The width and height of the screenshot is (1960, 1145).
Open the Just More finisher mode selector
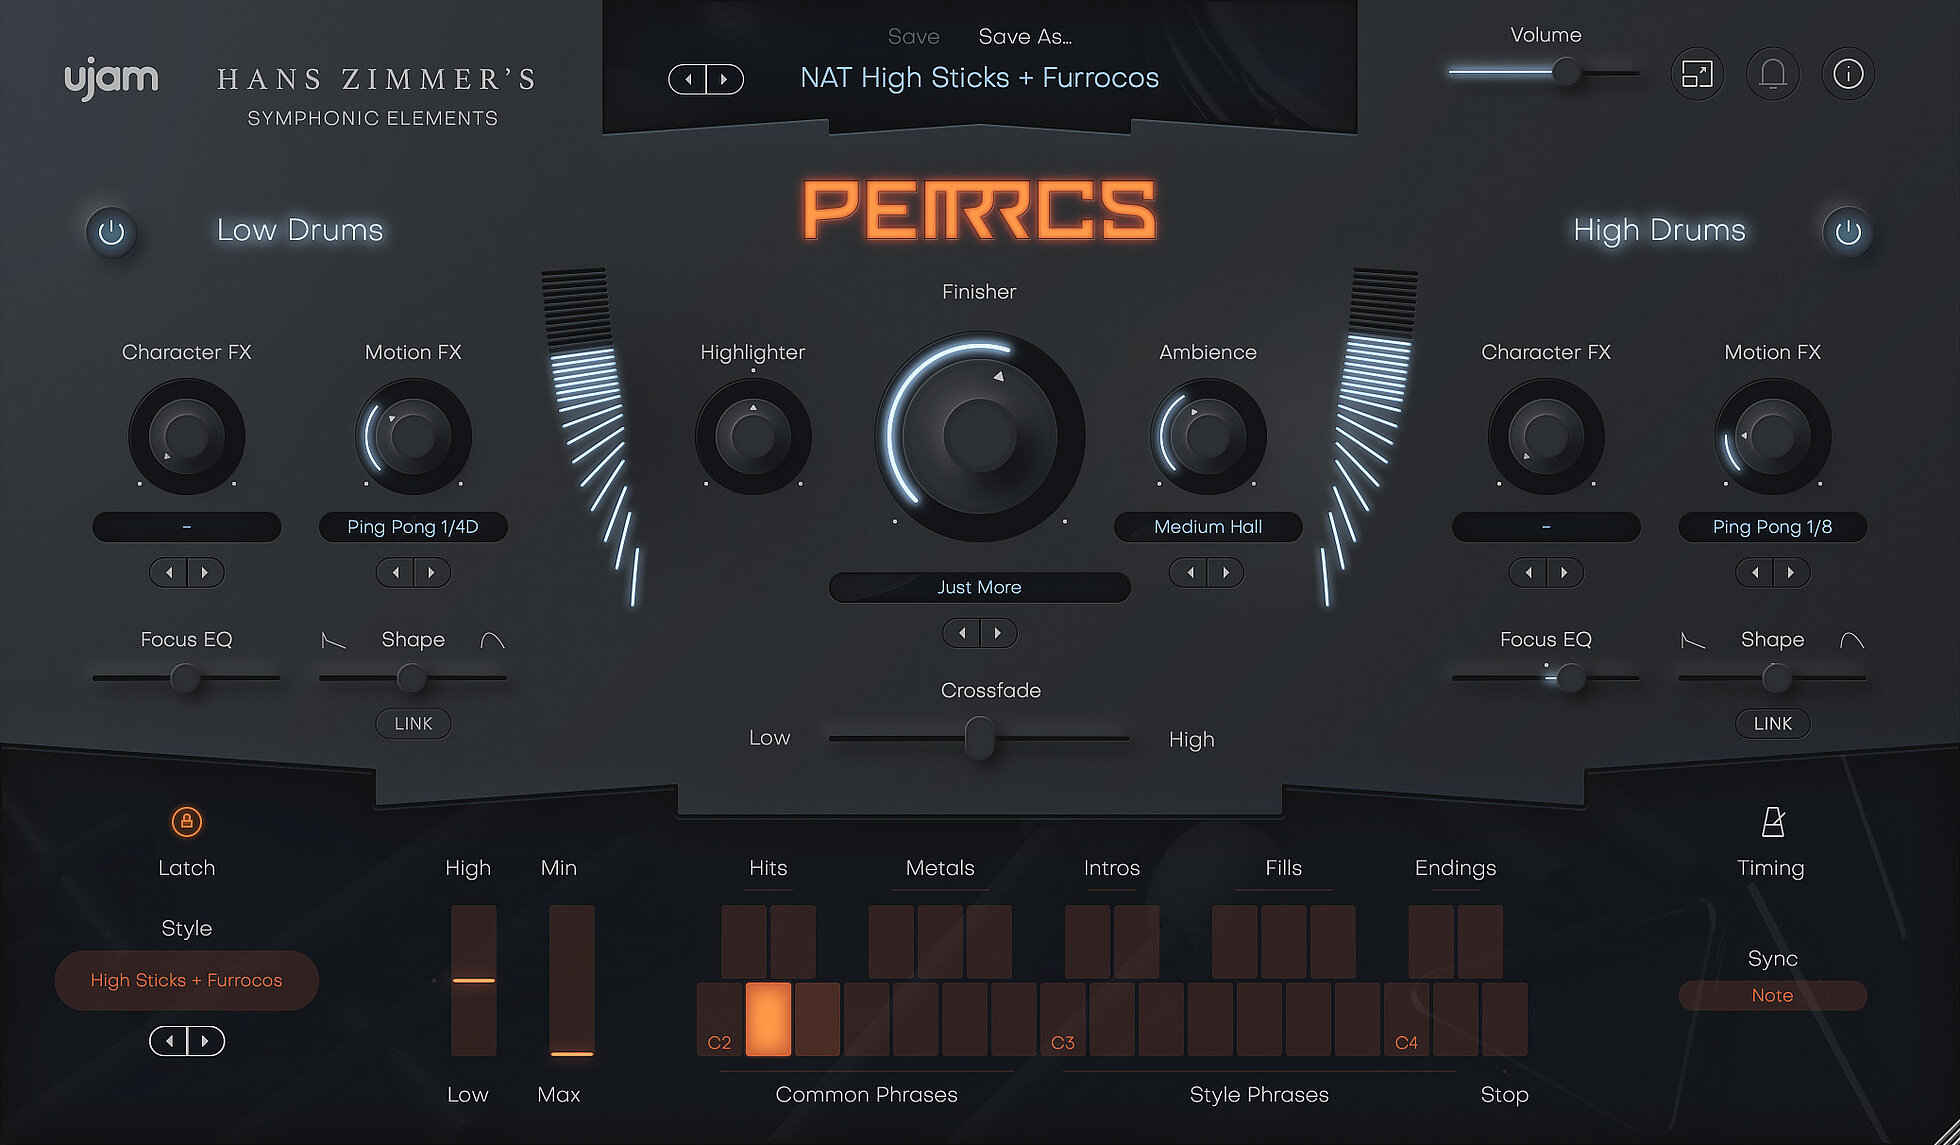tap(978, 587)
